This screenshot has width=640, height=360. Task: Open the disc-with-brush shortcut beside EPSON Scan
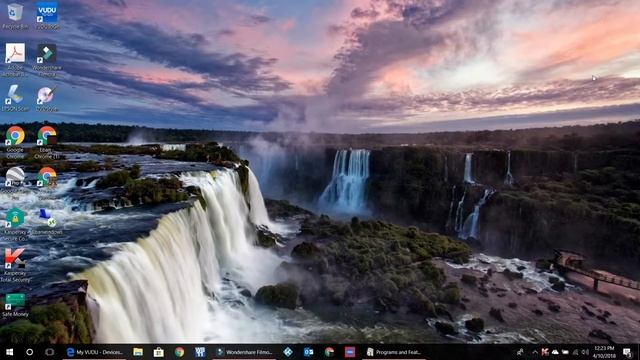47,98
